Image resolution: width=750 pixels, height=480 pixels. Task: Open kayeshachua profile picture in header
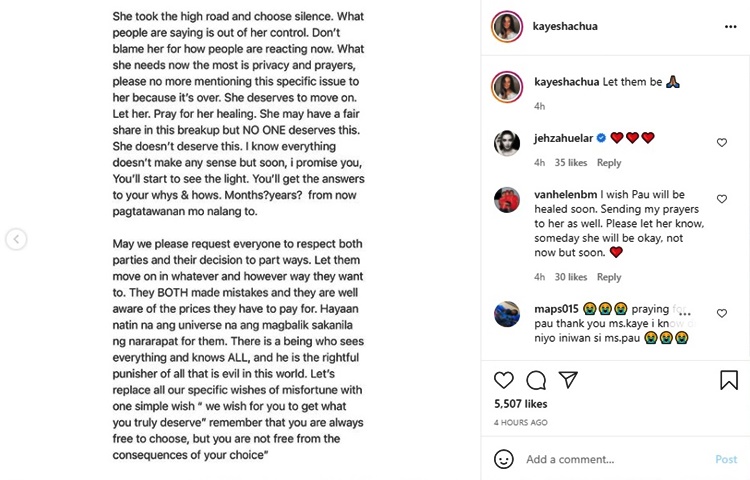click(x=507, y=27)
